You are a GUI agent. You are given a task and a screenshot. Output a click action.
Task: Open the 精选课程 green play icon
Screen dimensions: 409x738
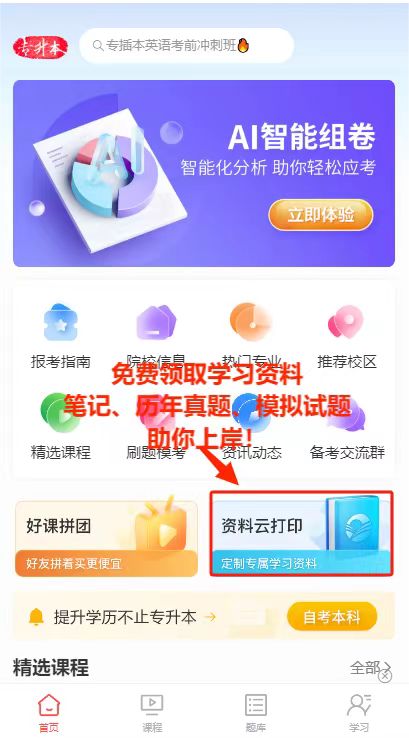point(60,413)
